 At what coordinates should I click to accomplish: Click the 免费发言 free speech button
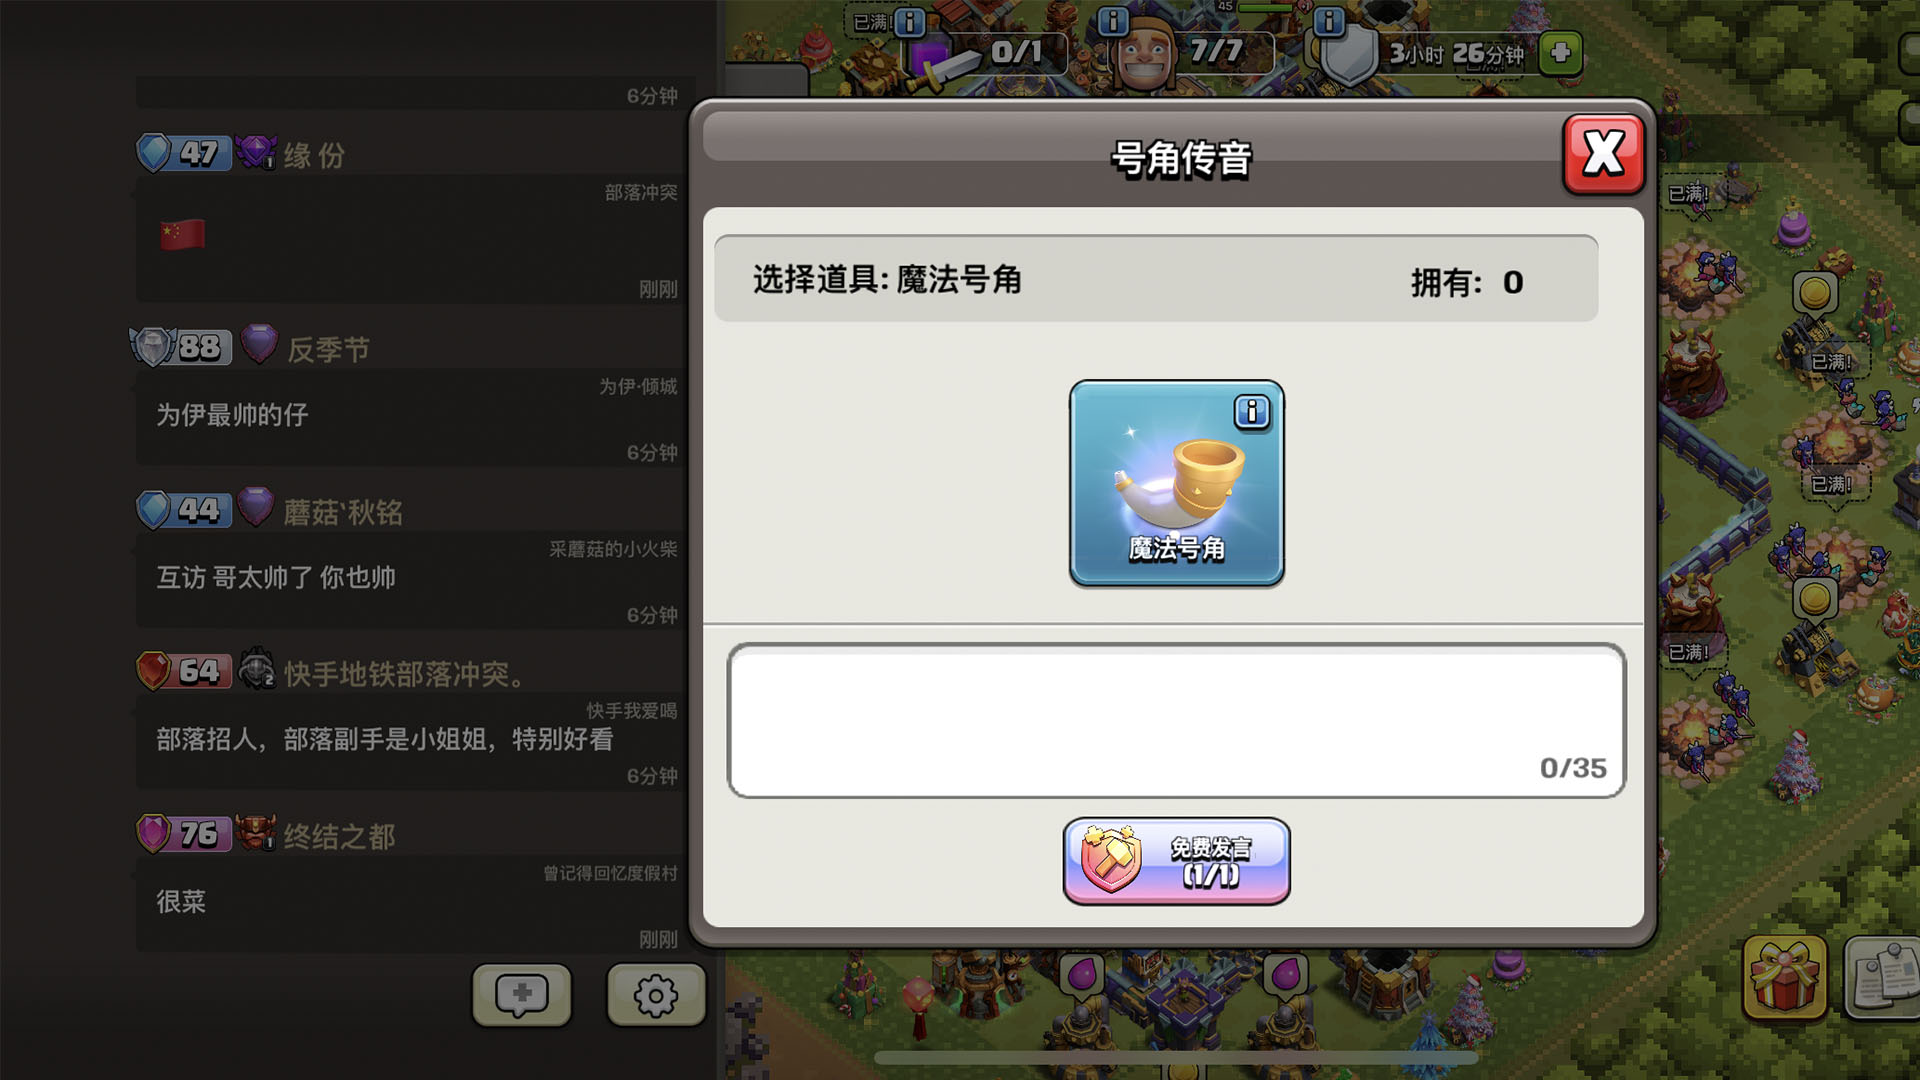click(x=1176, y=861)
